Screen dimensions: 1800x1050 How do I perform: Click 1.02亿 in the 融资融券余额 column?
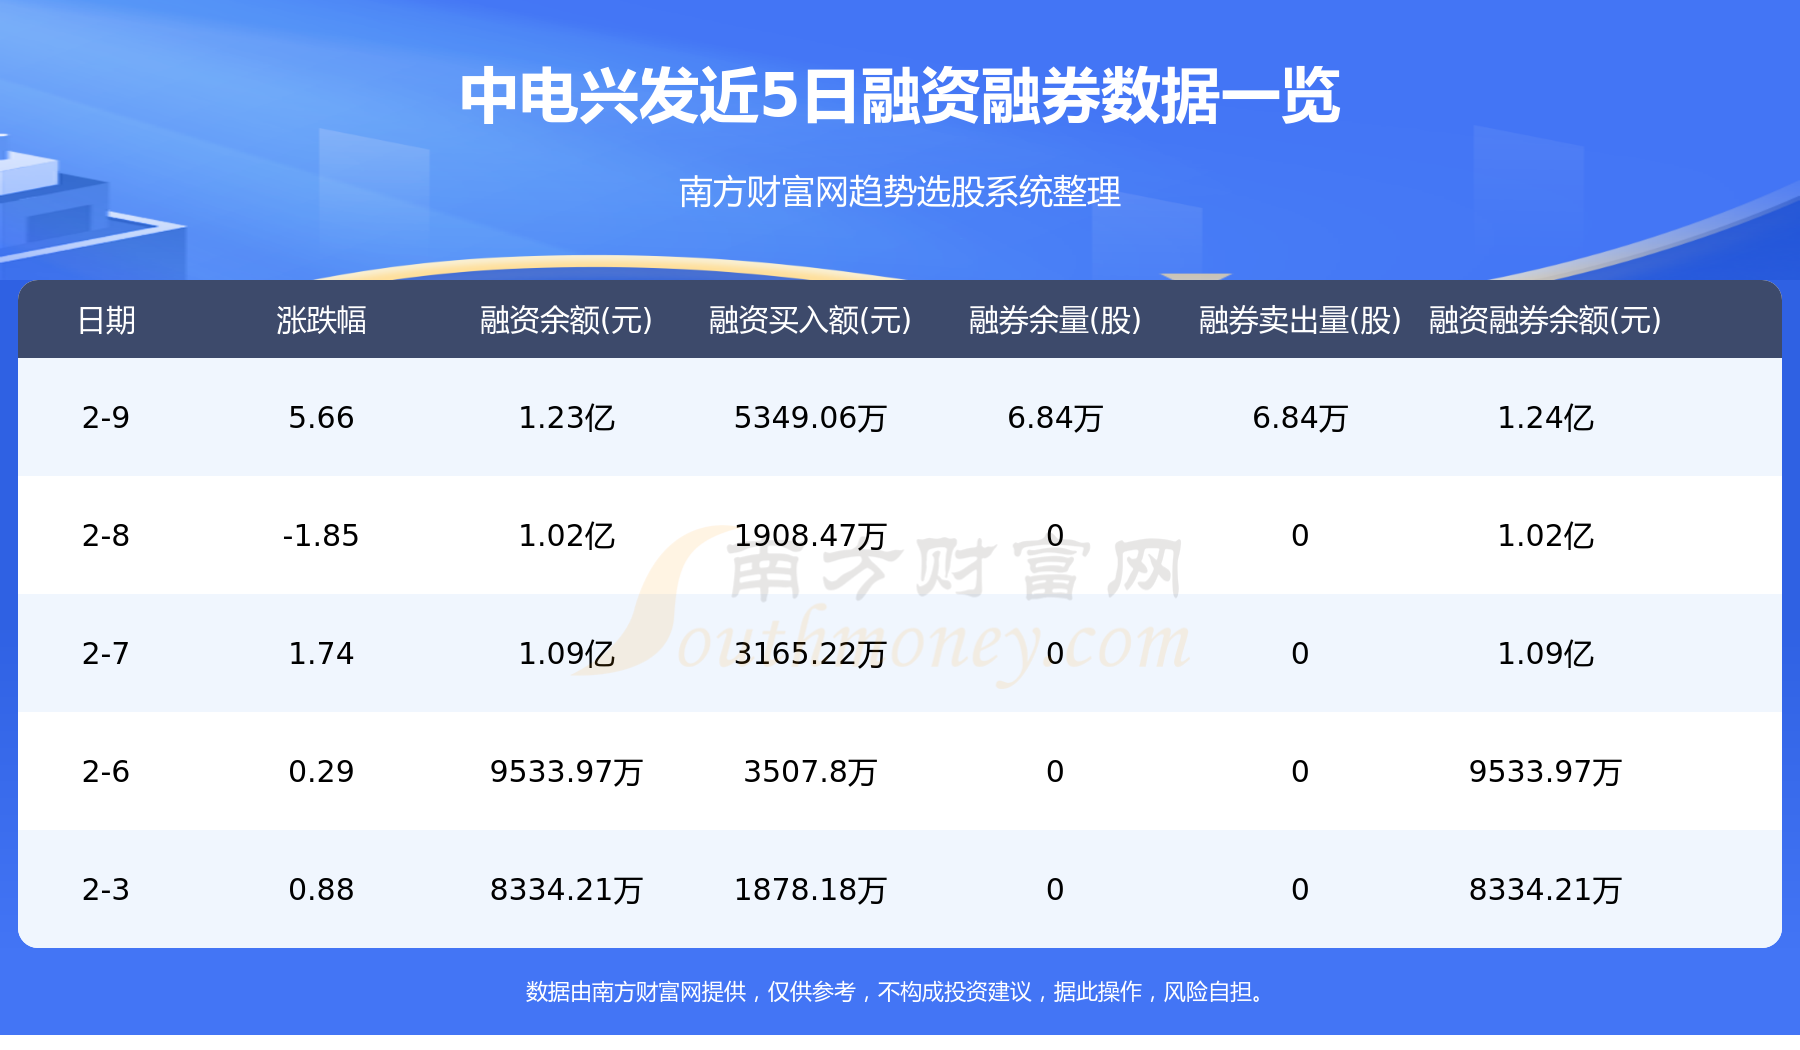pos(1545,535)
